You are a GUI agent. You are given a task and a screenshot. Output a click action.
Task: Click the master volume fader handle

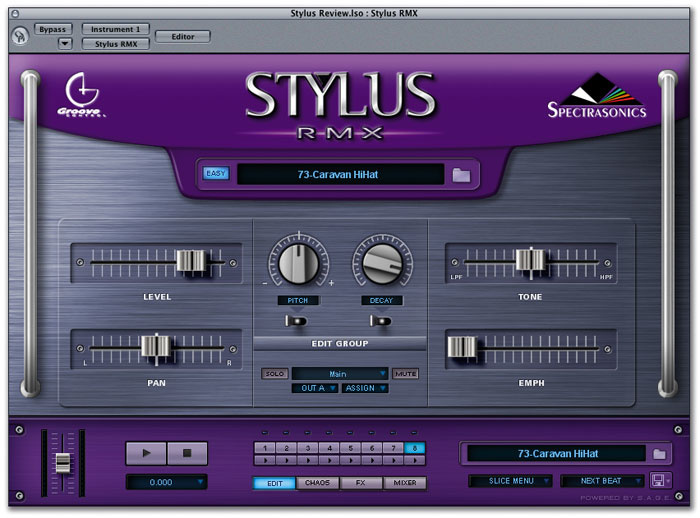tap(62, 463)
